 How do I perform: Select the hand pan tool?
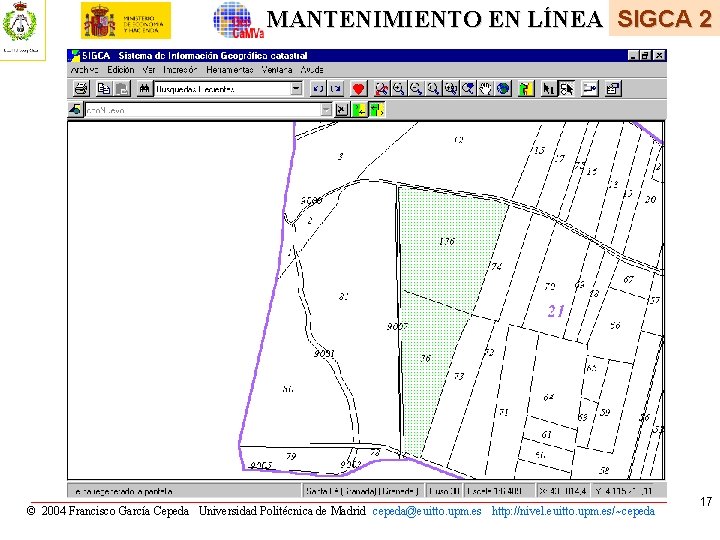[x=485, y=88]
